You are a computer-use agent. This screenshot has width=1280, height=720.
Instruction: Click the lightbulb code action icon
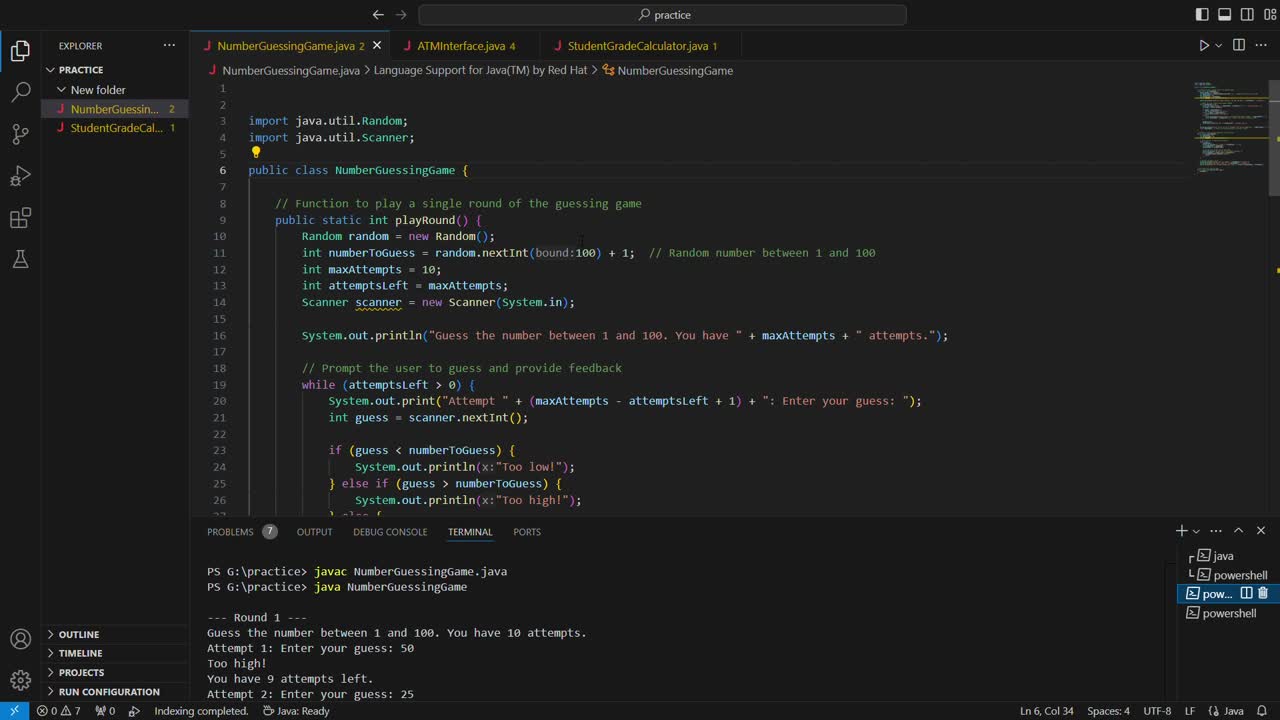pos(256,153)
